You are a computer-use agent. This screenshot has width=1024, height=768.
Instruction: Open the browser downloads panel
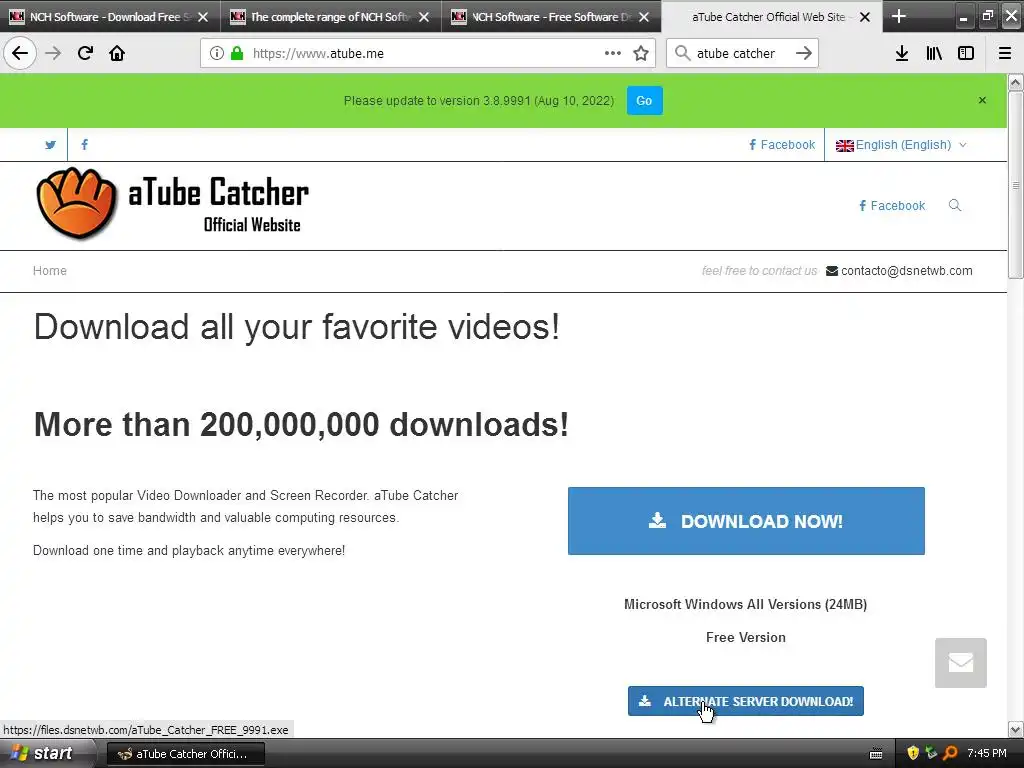[x=902, y=54]
